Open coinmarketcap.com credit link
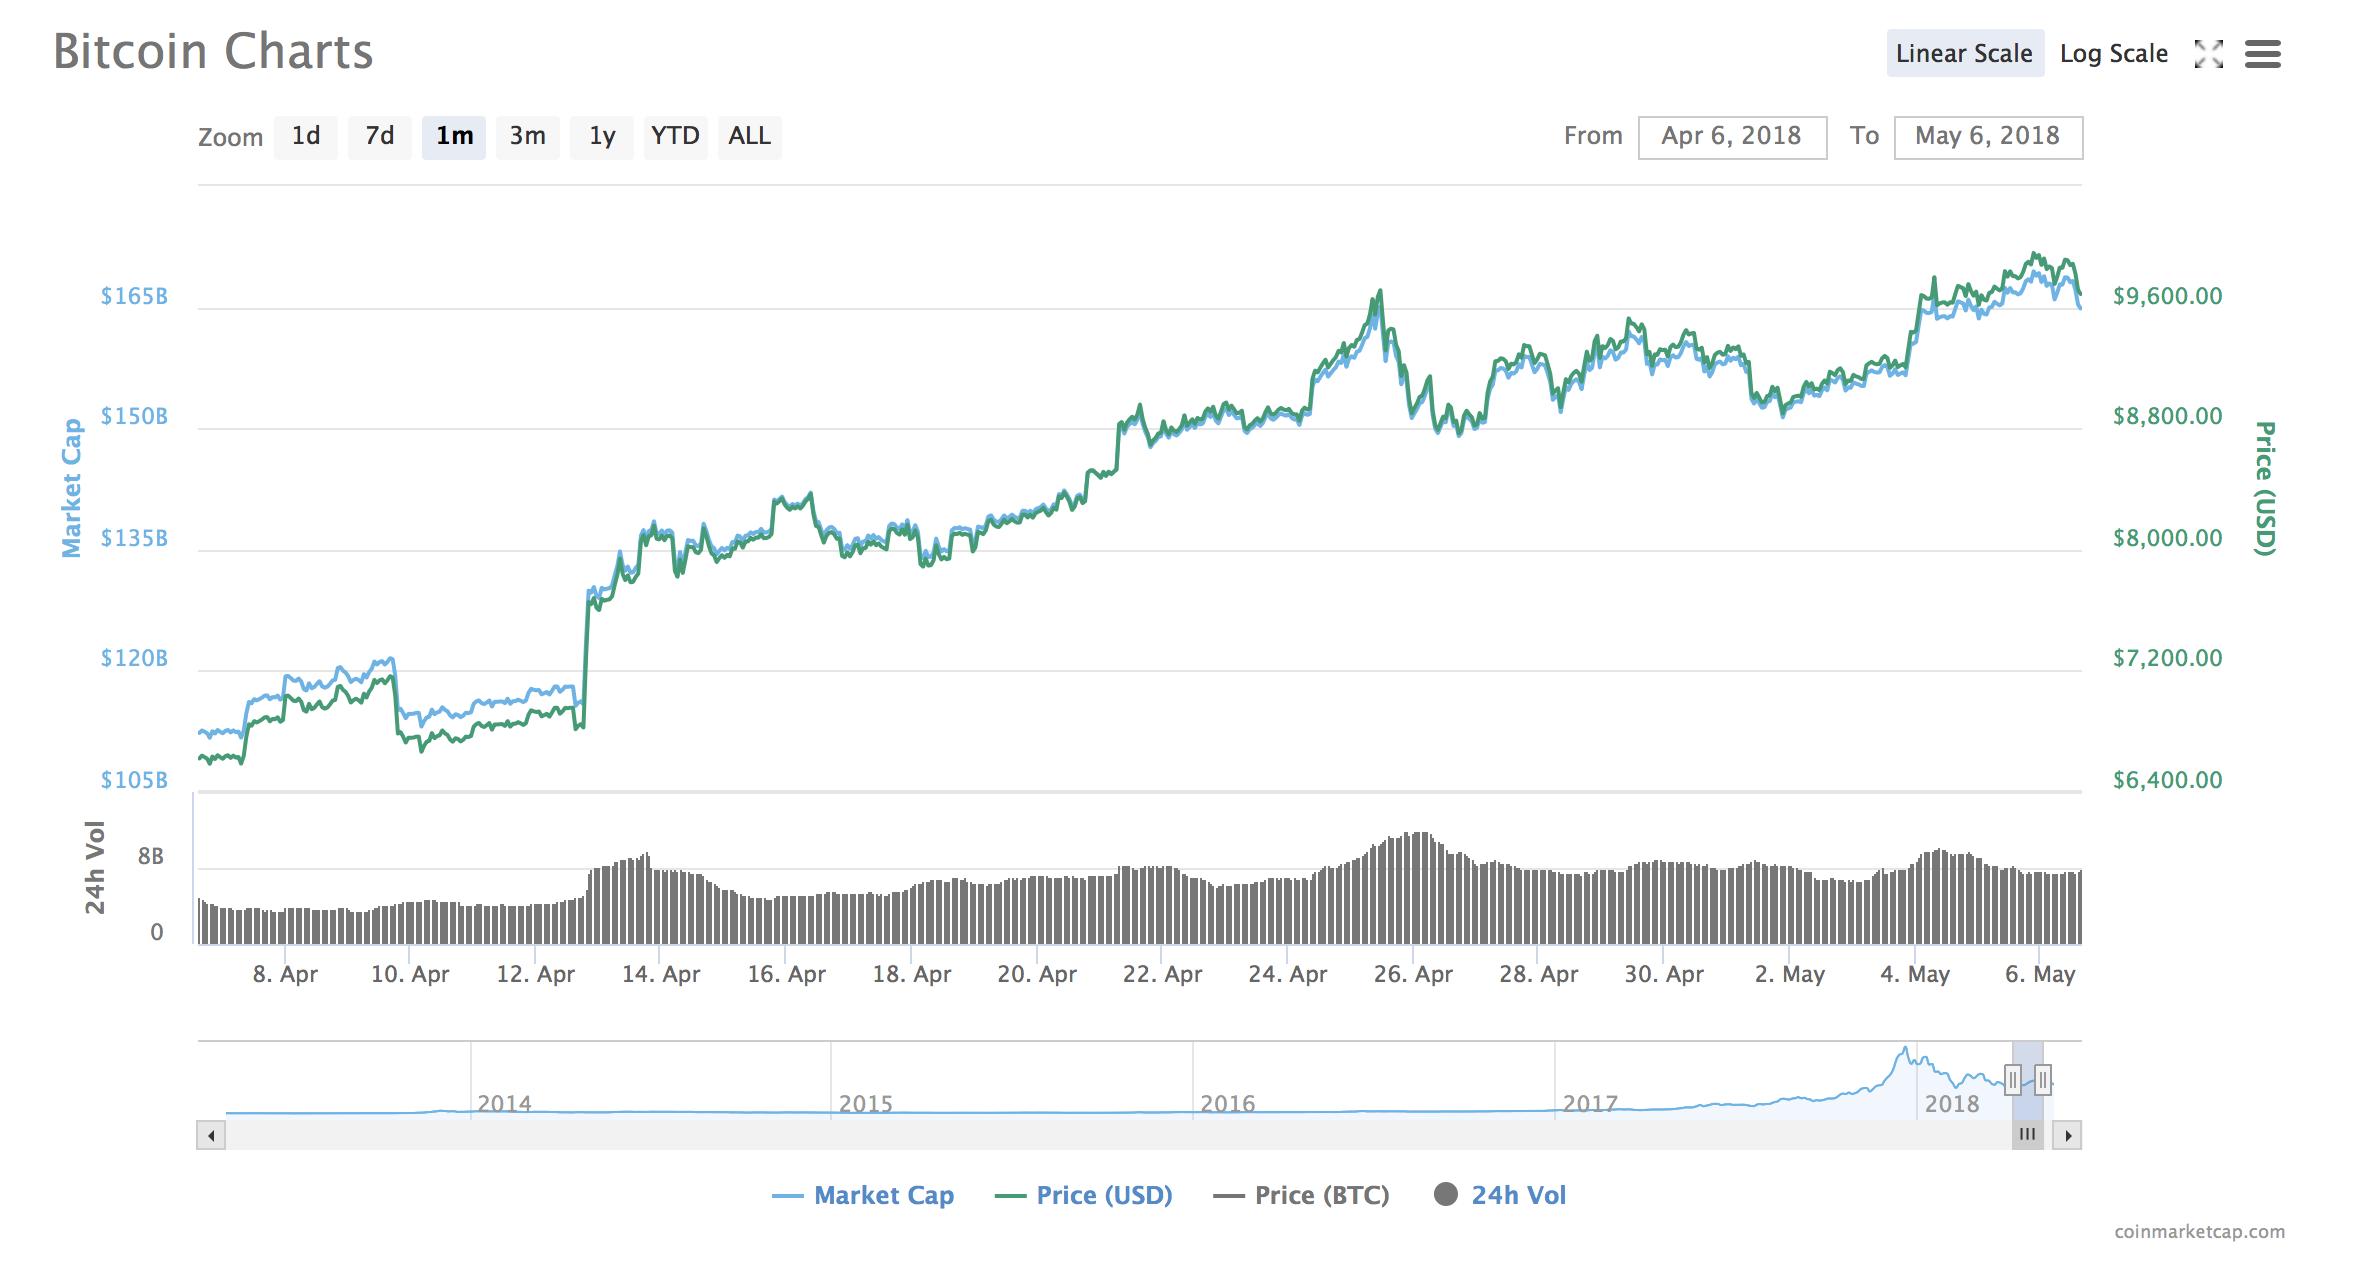 (x=2199, y=1232)
